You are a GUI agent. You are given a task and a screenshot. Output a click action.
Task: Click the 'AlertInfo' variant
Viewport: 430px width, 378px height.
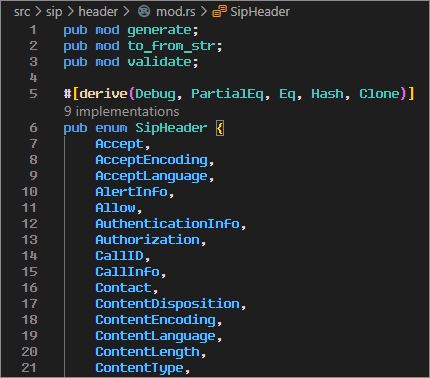click(x=131, y=192)
